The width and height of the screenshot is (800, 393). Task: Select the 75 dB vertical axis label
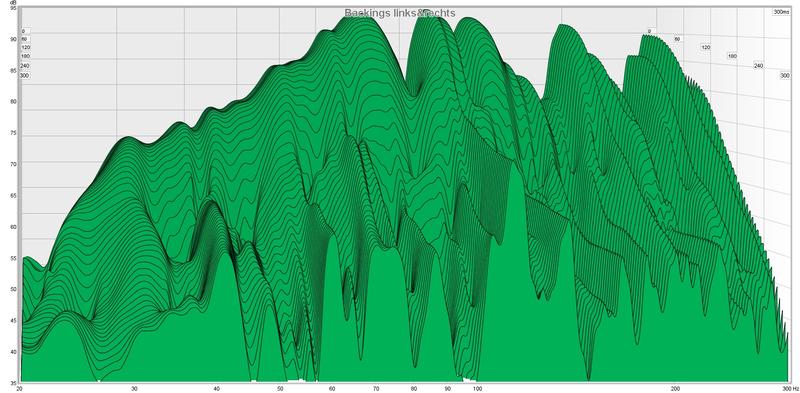click(13, 133)
